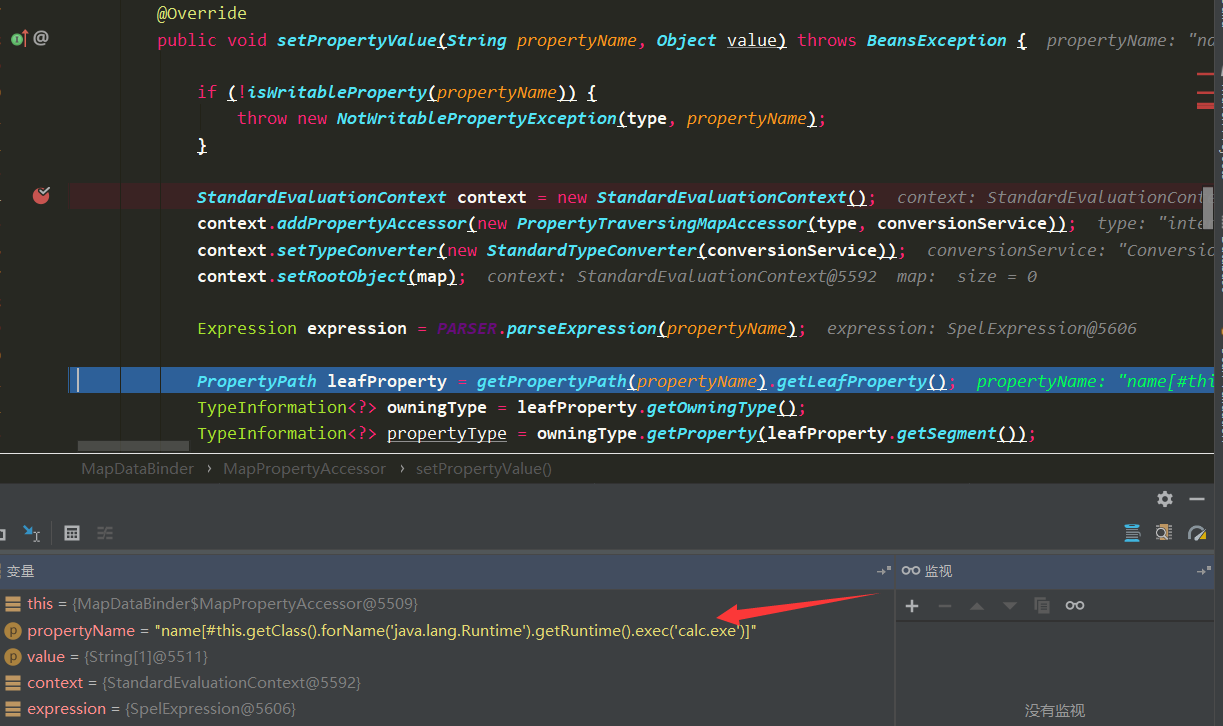The height and width of the screenshot is (726, 1223).
Task: Click the @Override annotation text
Action: [x=202, y=14]
